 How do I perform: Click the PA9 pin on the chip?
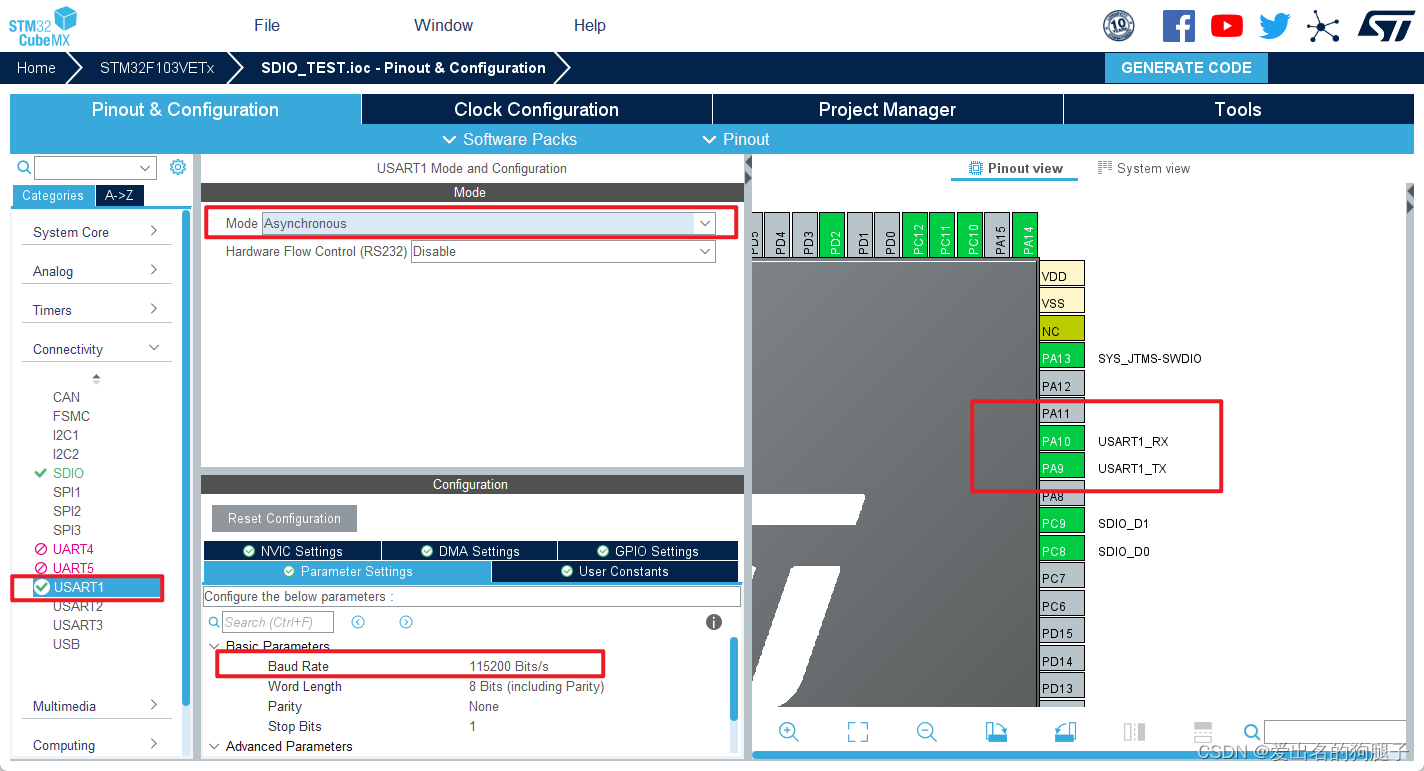tap(1062, 468)
